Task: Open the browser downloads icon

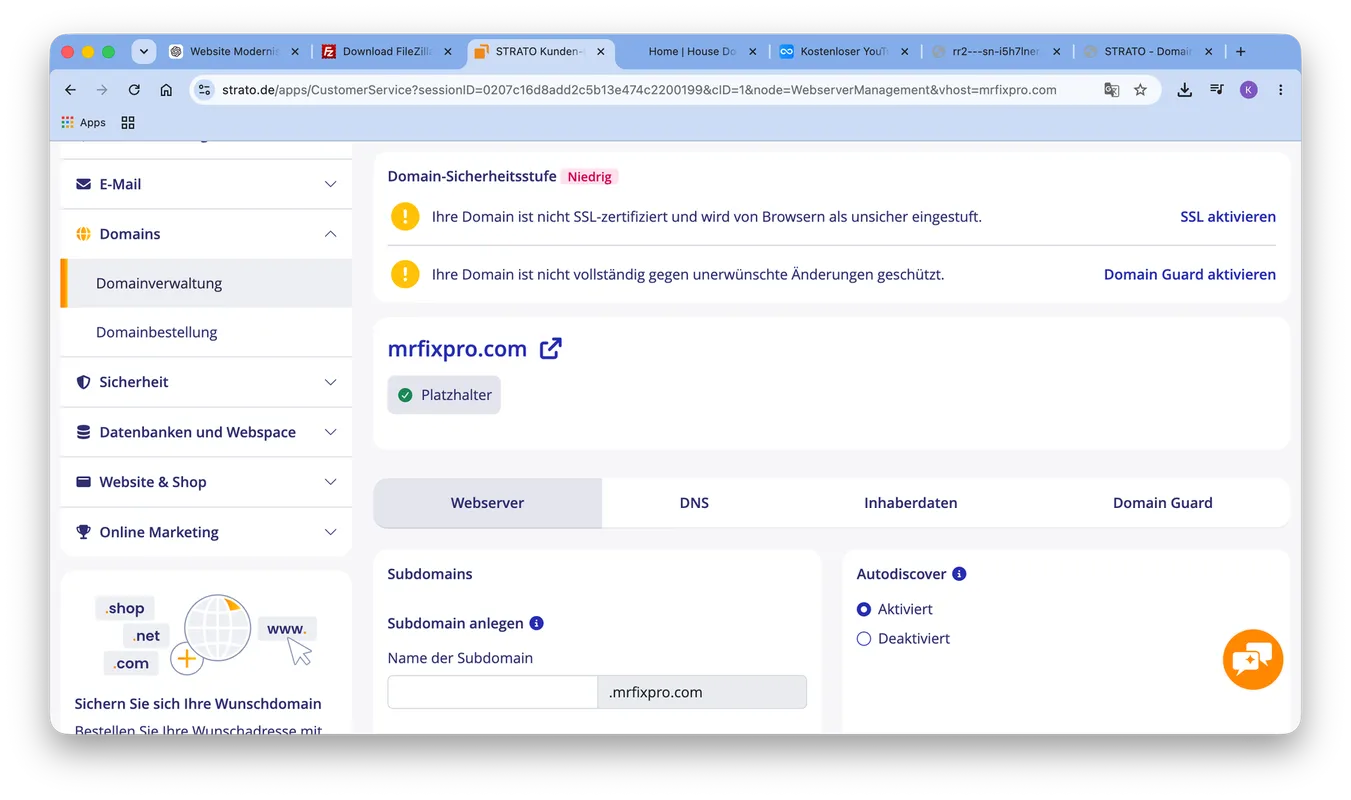Action: tap(1184, 90)
